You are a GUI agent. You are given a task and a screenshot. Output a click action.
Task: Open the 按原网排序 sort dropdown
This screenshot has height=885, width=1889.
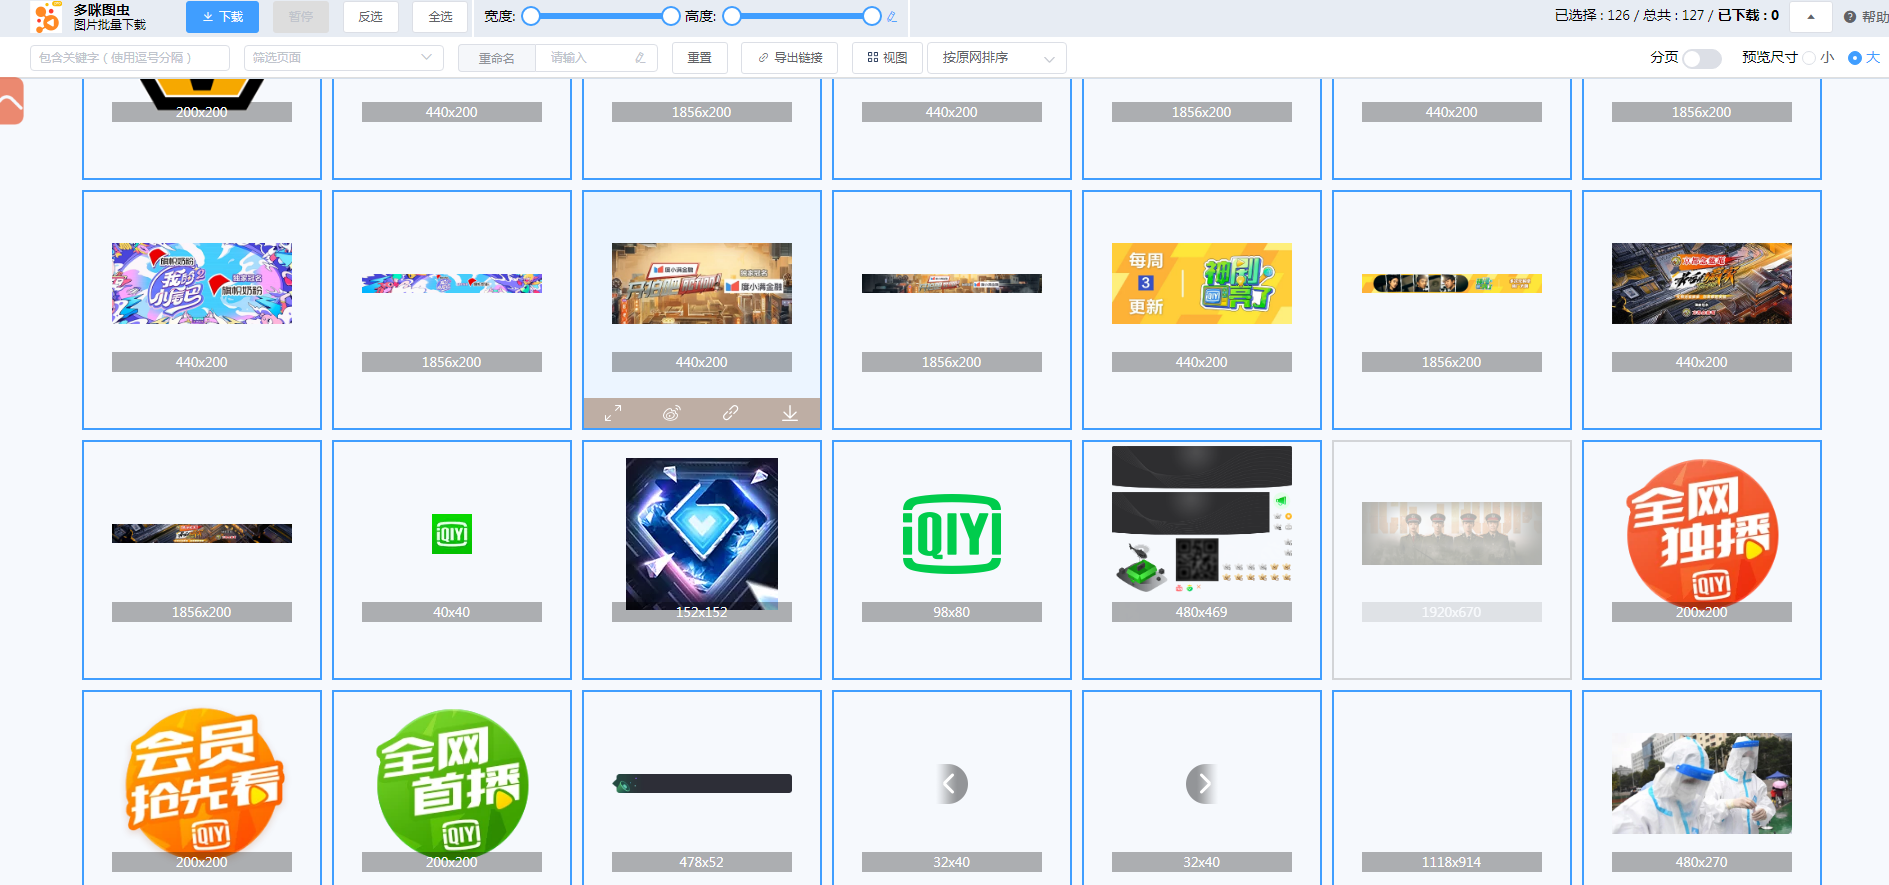click(996, 58)
